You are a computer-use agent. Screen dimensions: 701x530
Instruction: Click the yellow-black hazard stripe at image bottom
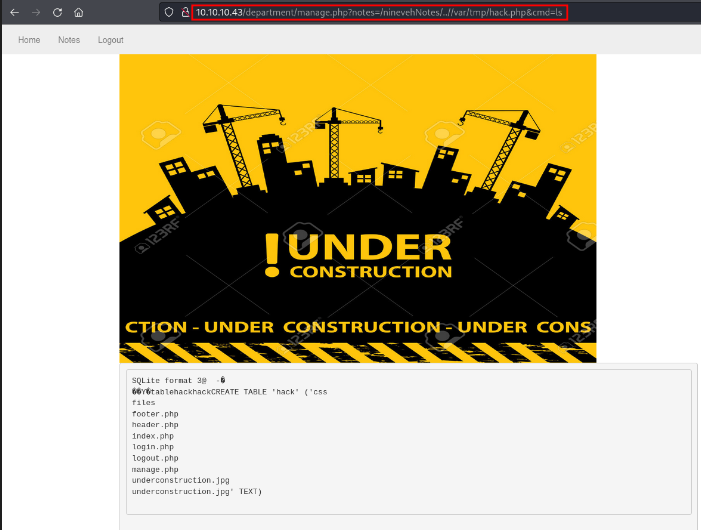pyautogui.click(x=357, y=351)
